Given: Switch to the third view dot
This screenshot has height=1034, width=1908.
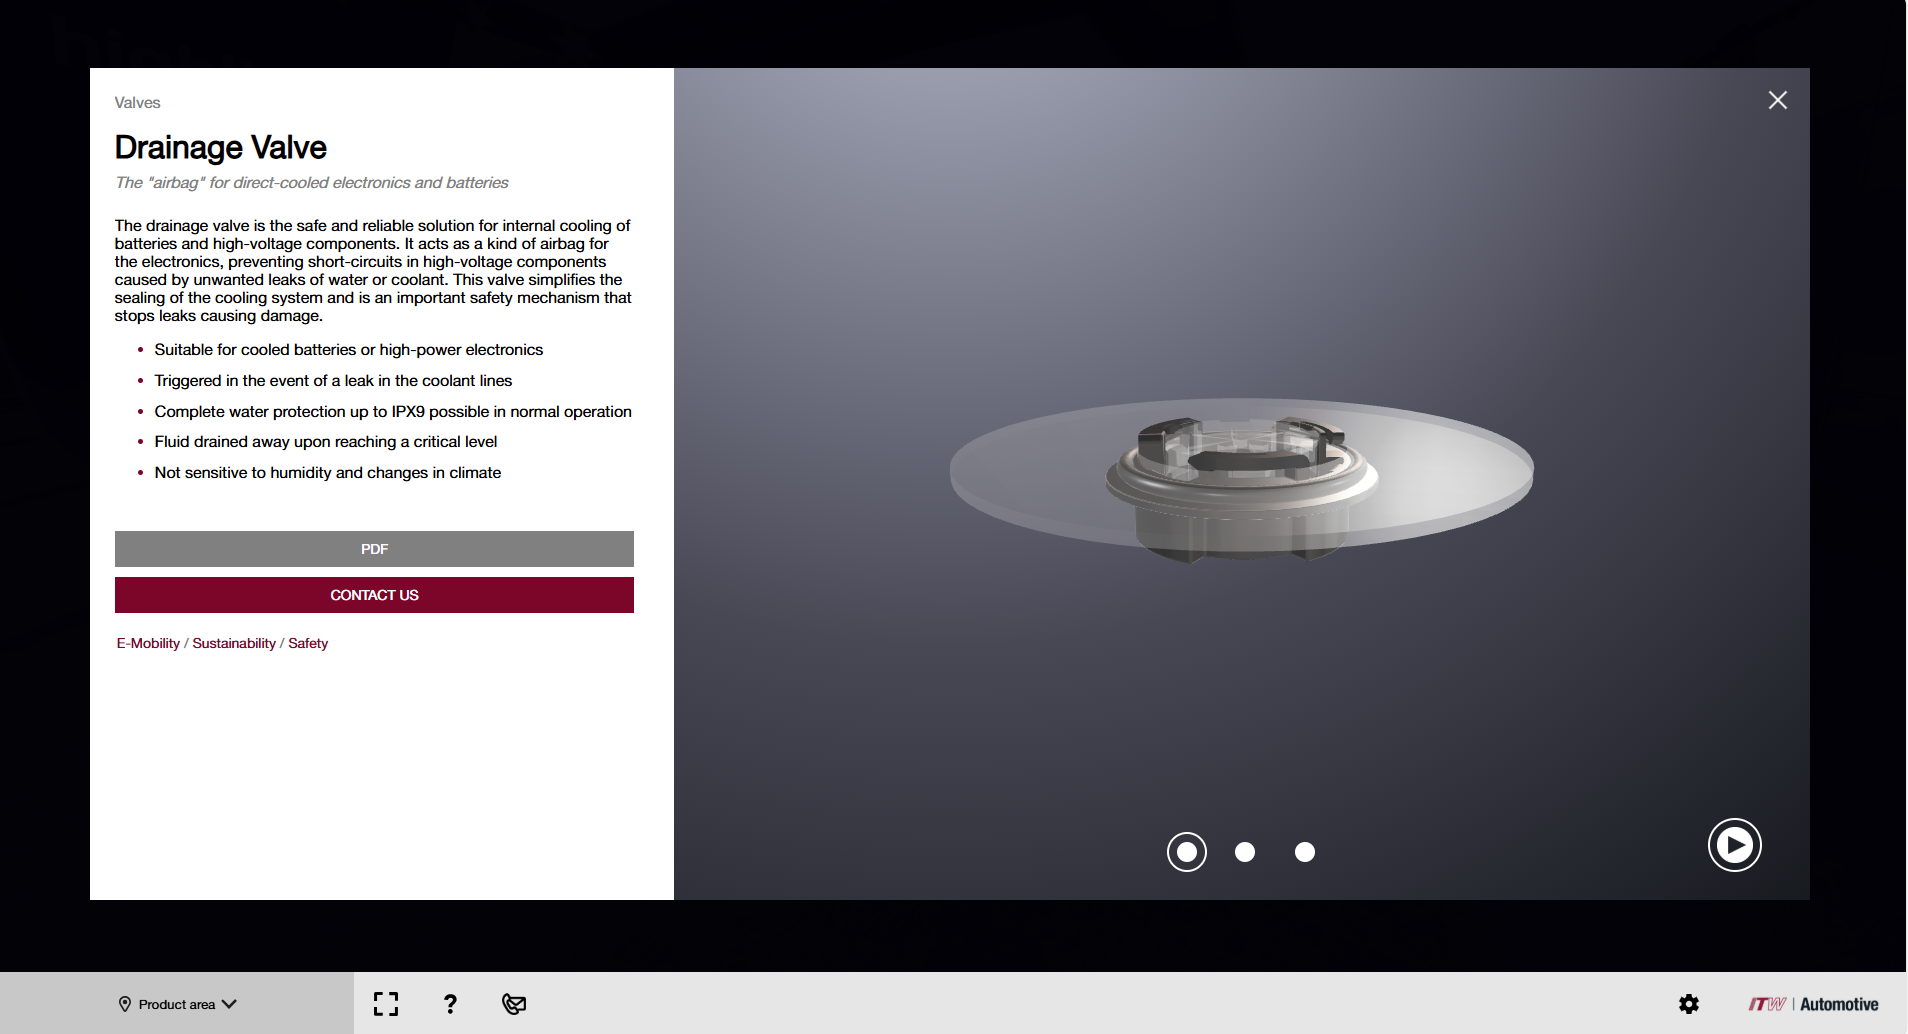Looking at the screenshot, I should click(x=1304, y=852).
